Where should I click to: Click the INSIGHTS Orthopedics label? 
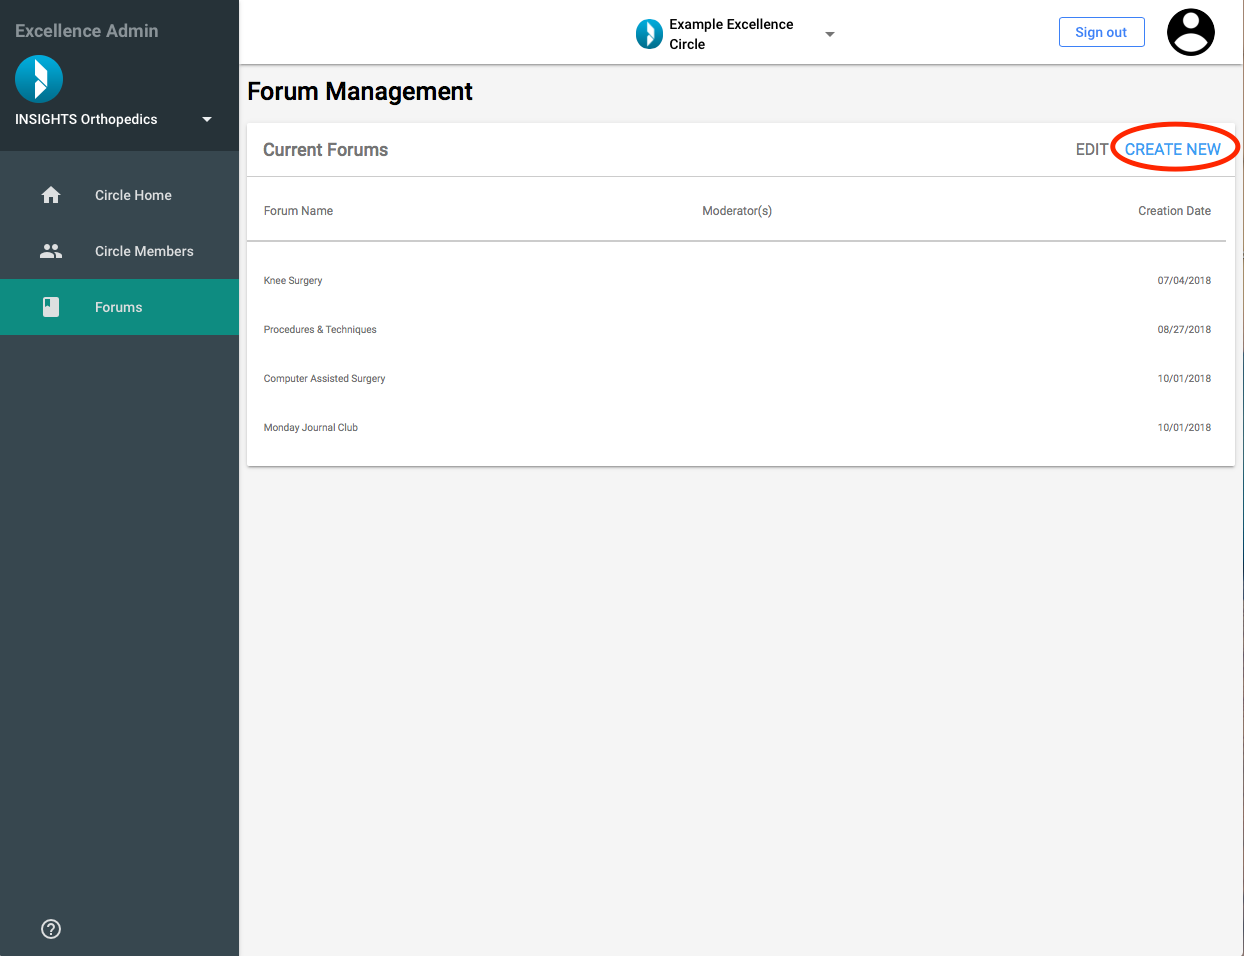86,119
